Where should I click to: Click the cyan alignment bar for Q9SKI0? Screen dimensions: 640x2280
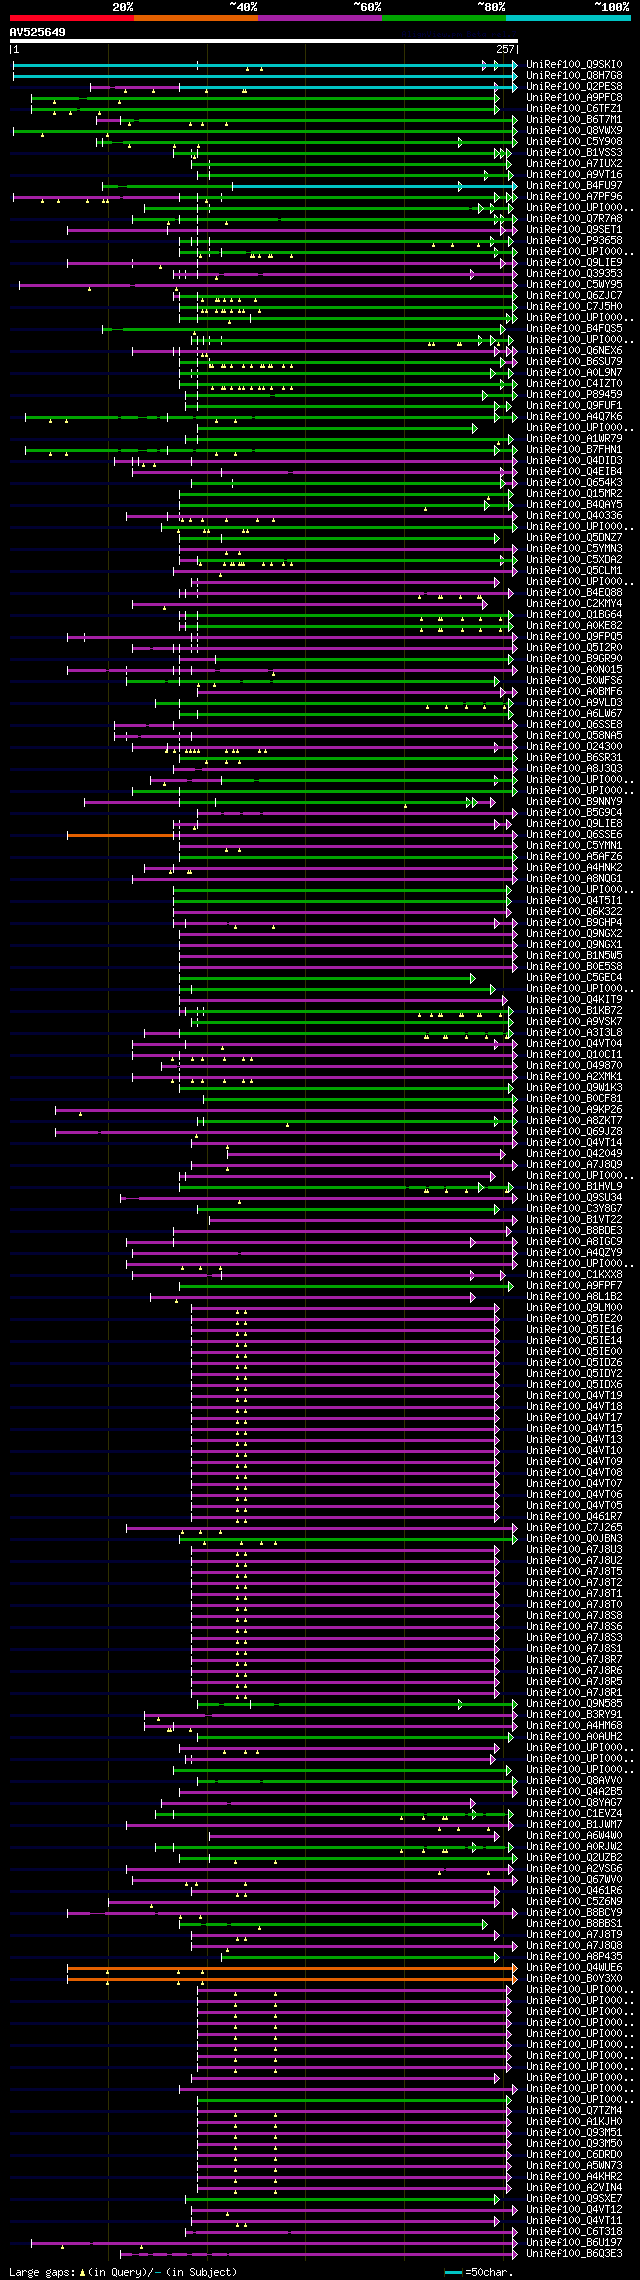265,65
